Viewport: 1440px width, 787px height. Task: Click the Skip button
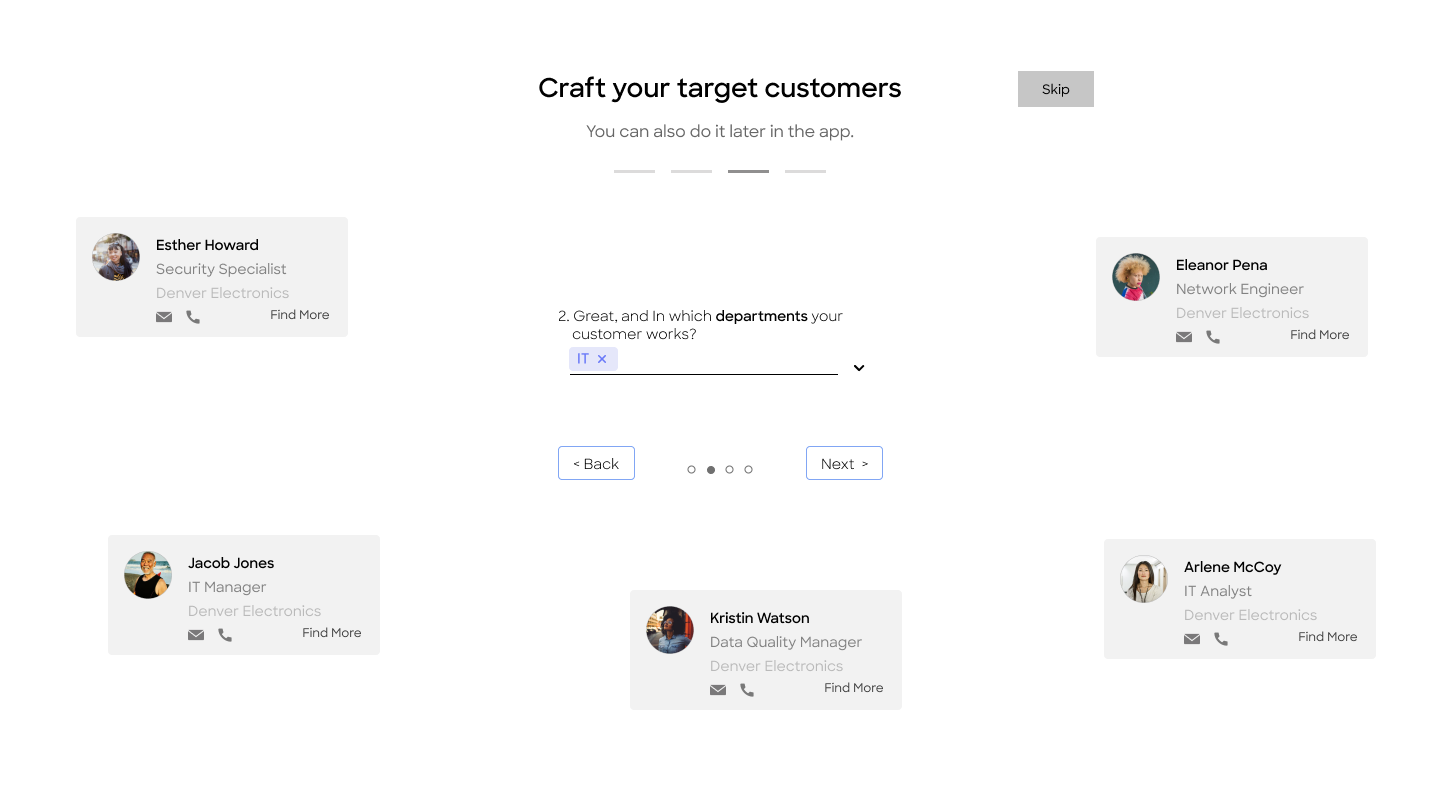(1055, 89)
